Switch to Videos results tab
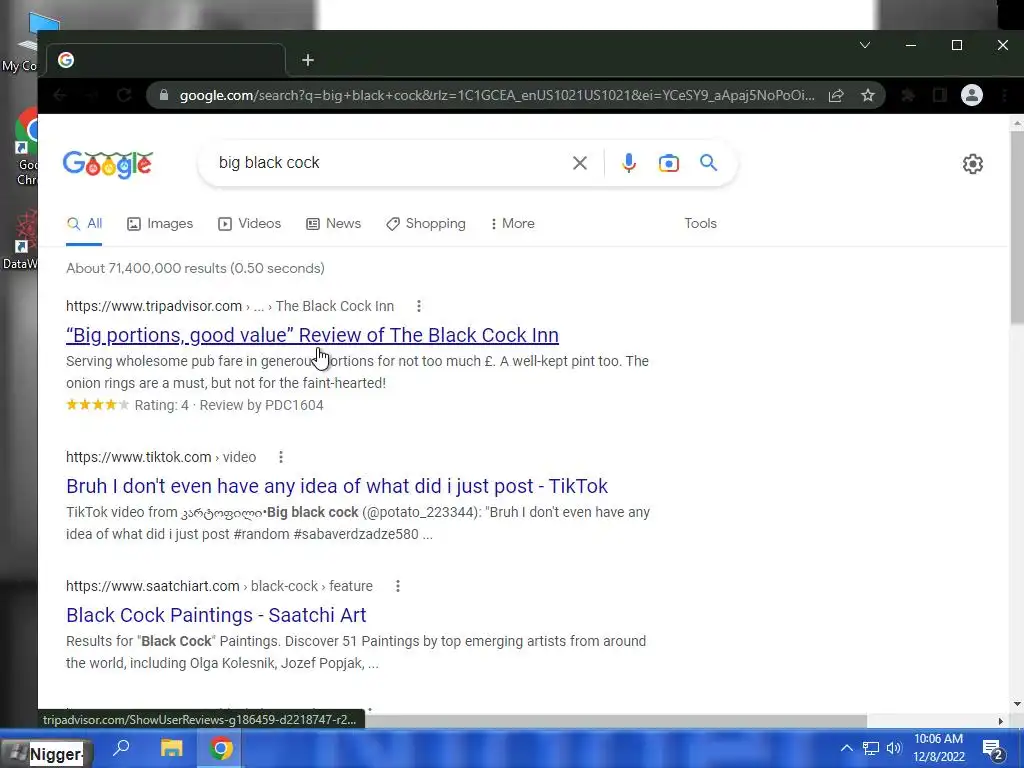 pyautogui.click(x=249, y=223)
